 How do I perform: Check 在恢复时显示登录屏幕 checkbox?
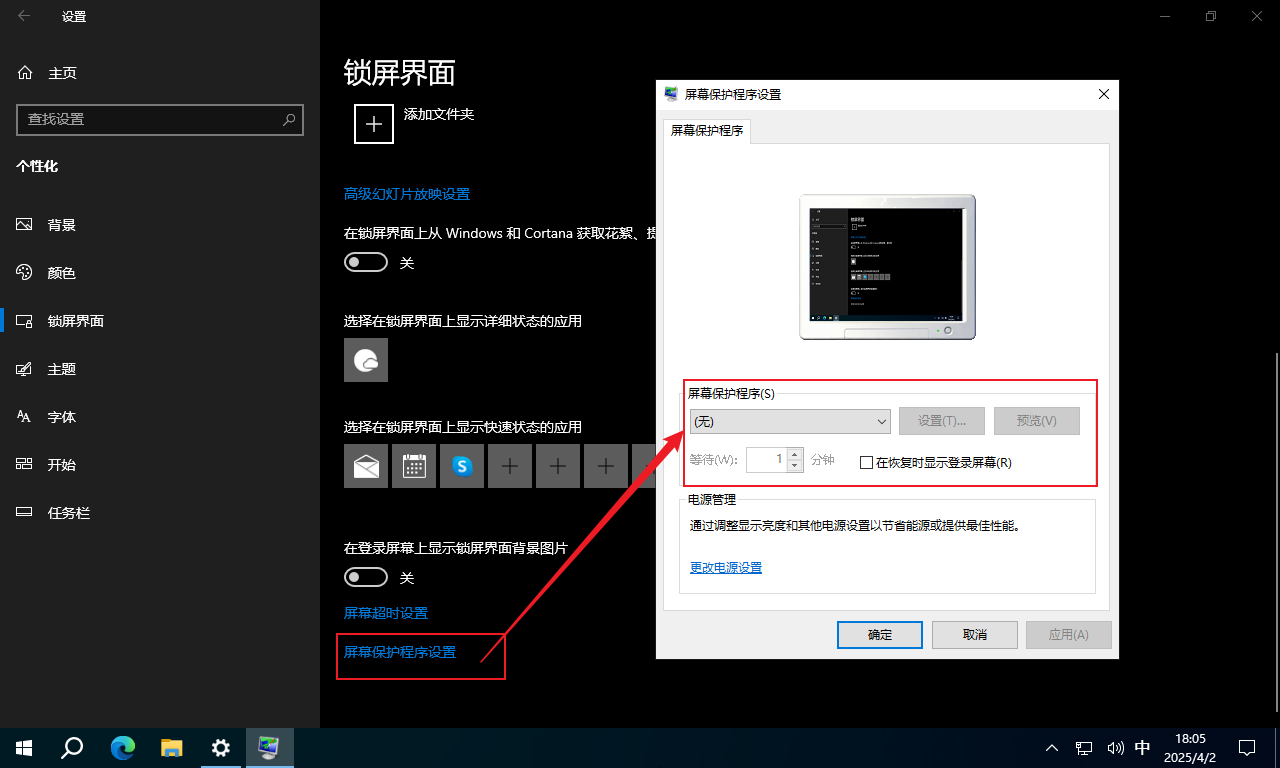[867, 462]
